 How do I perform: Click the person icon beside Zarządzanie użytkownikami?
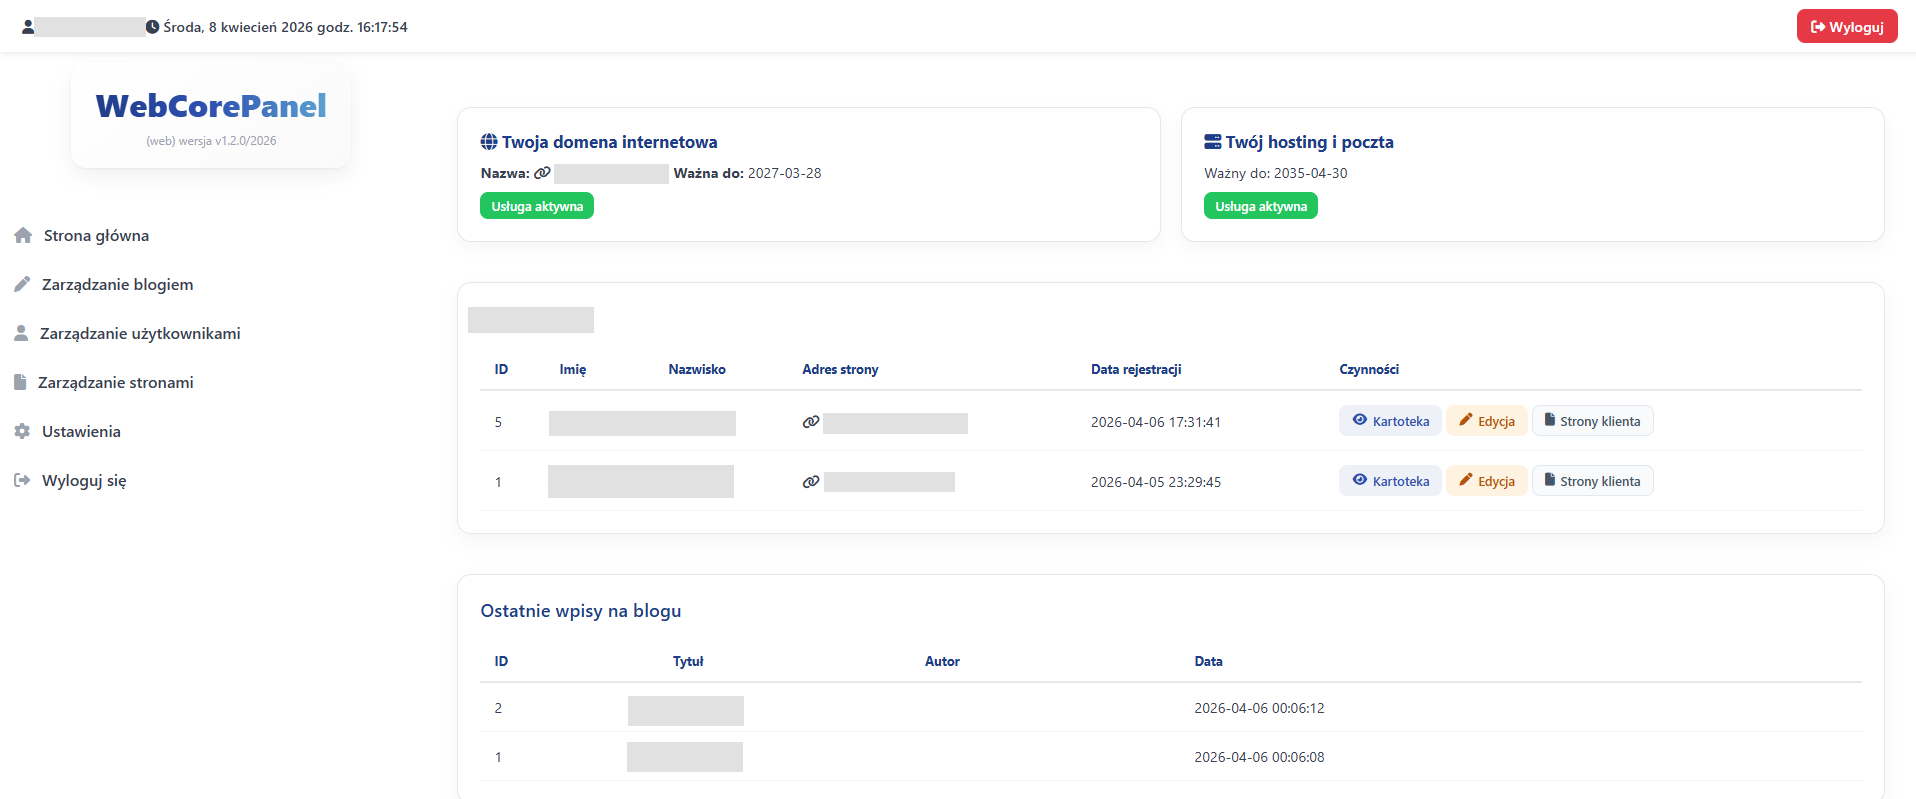tap(21, 333)
